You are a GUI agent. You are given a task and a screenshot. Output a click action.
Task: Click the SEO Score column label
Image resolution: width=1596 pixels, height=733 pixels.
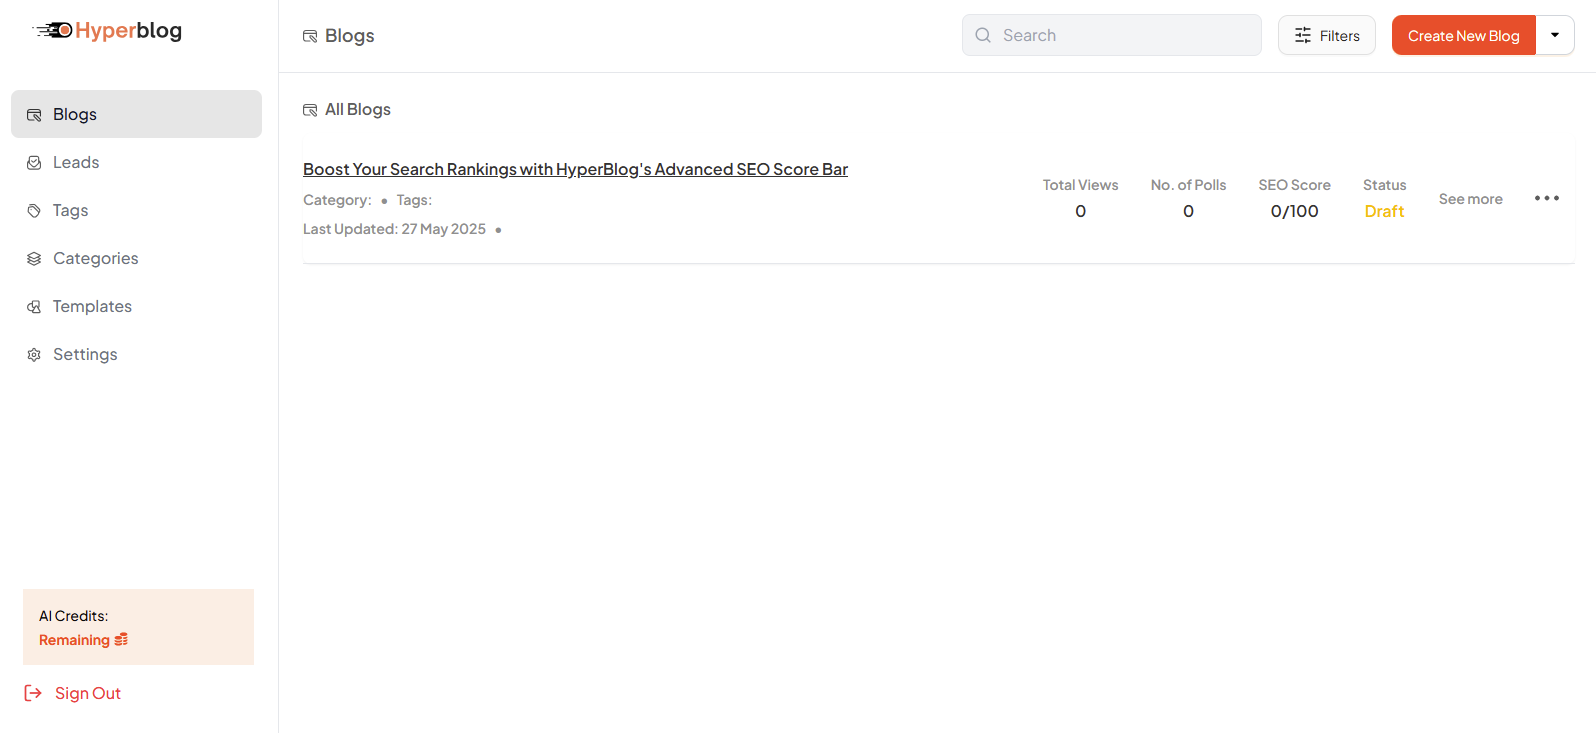coord(1294,185)
